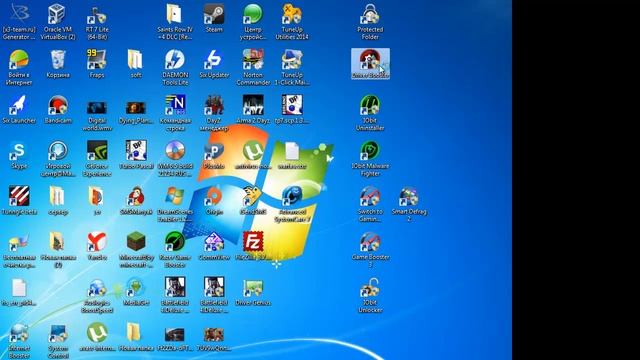Open Game Booster 3
The height and width of the screenshot is (360, 640).
click(x=370, y=250)
